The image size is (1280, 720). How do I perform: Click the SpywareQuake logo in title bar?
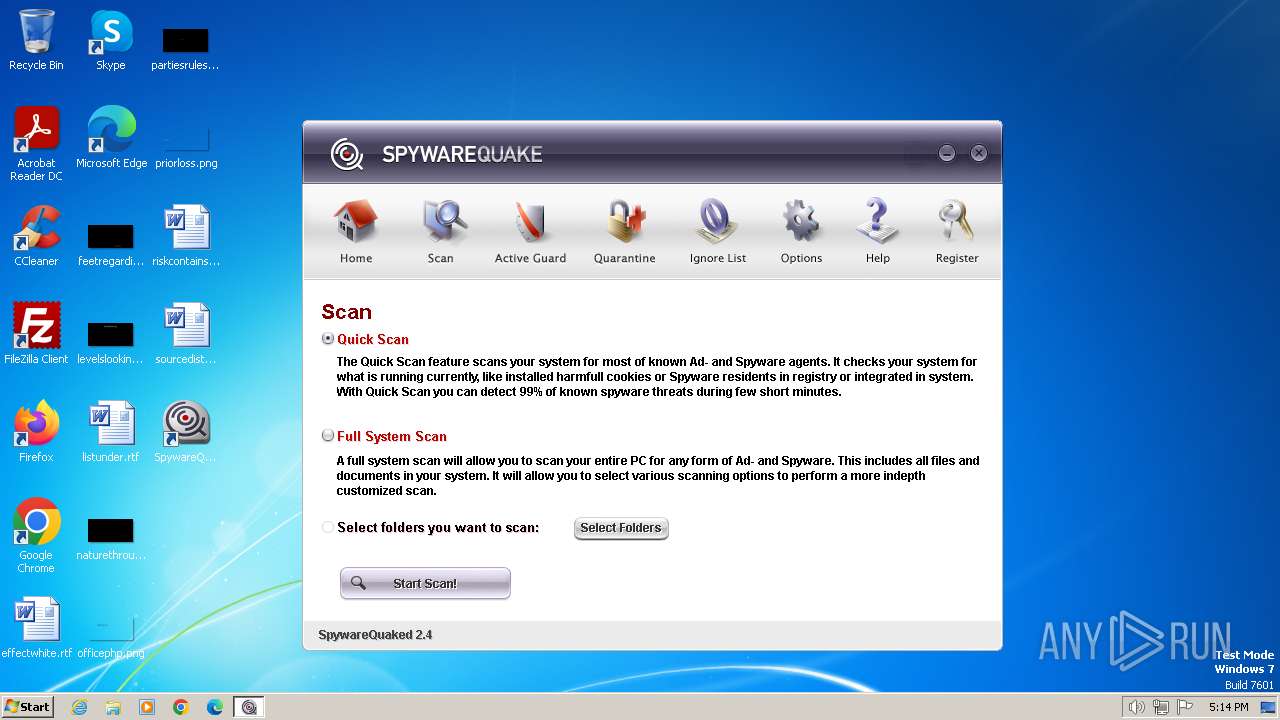pos(437,154)
